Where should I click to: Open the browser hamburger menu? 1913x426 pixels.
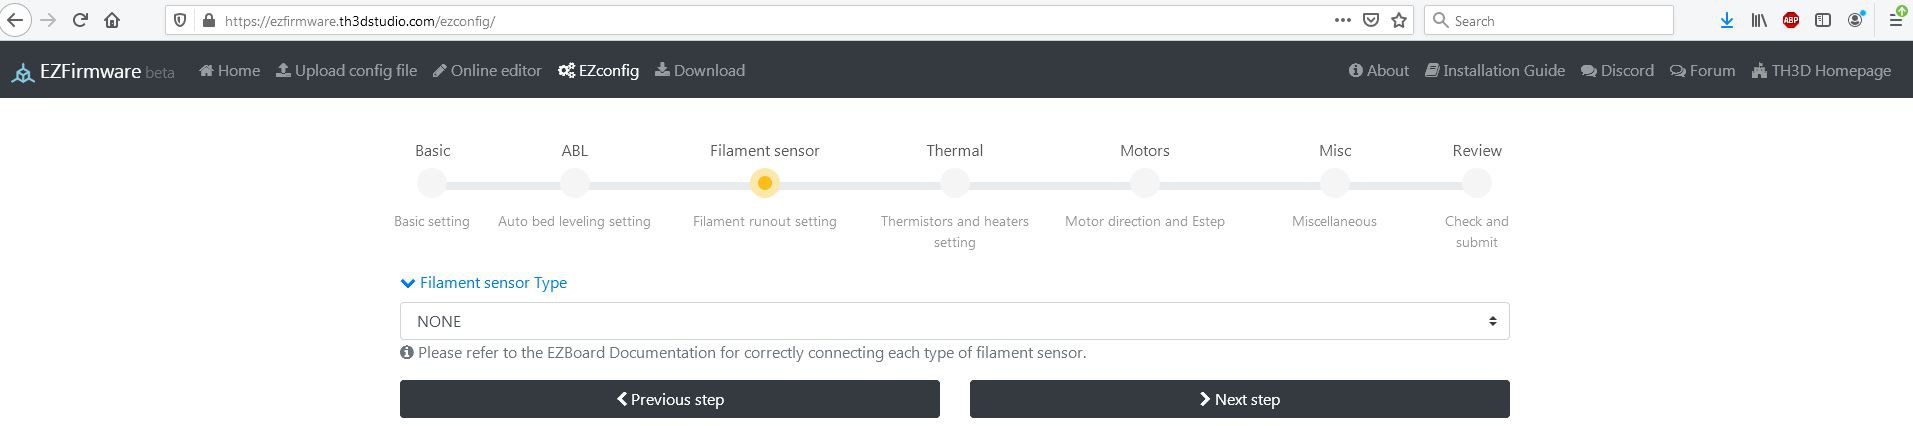[x=1895, y=20]
